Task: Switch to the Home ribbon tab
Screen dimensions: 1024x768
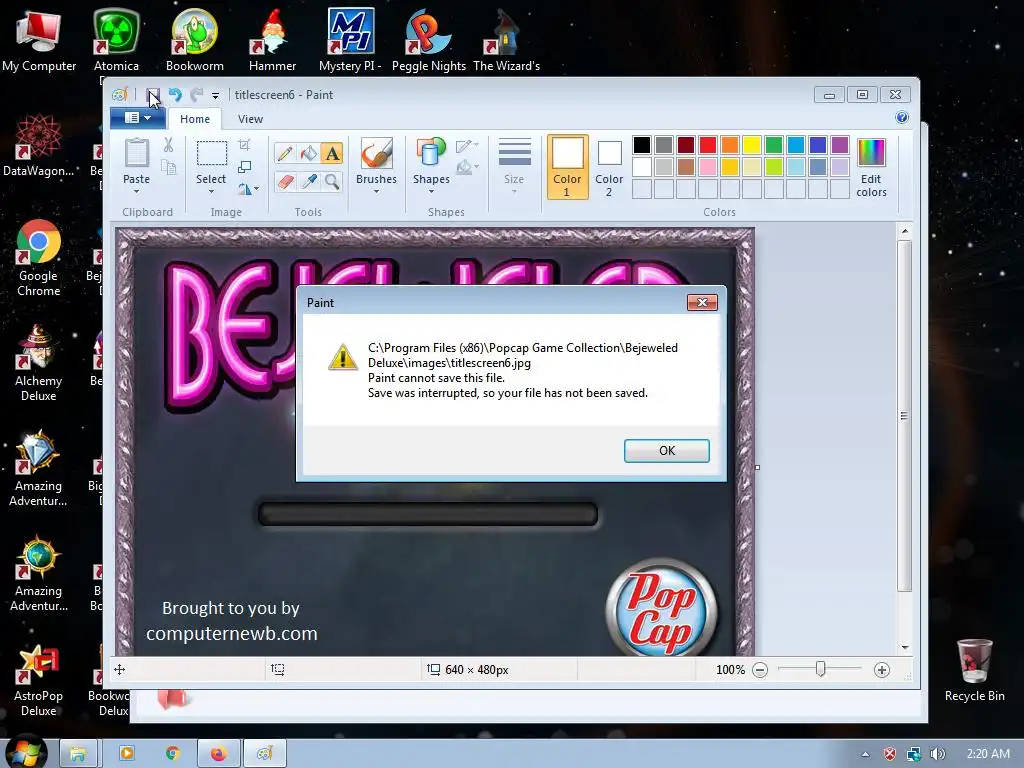Action: point(195,119)
